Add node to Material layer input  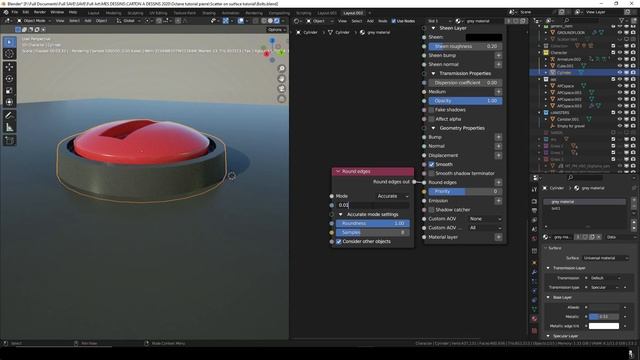point(498,237)
